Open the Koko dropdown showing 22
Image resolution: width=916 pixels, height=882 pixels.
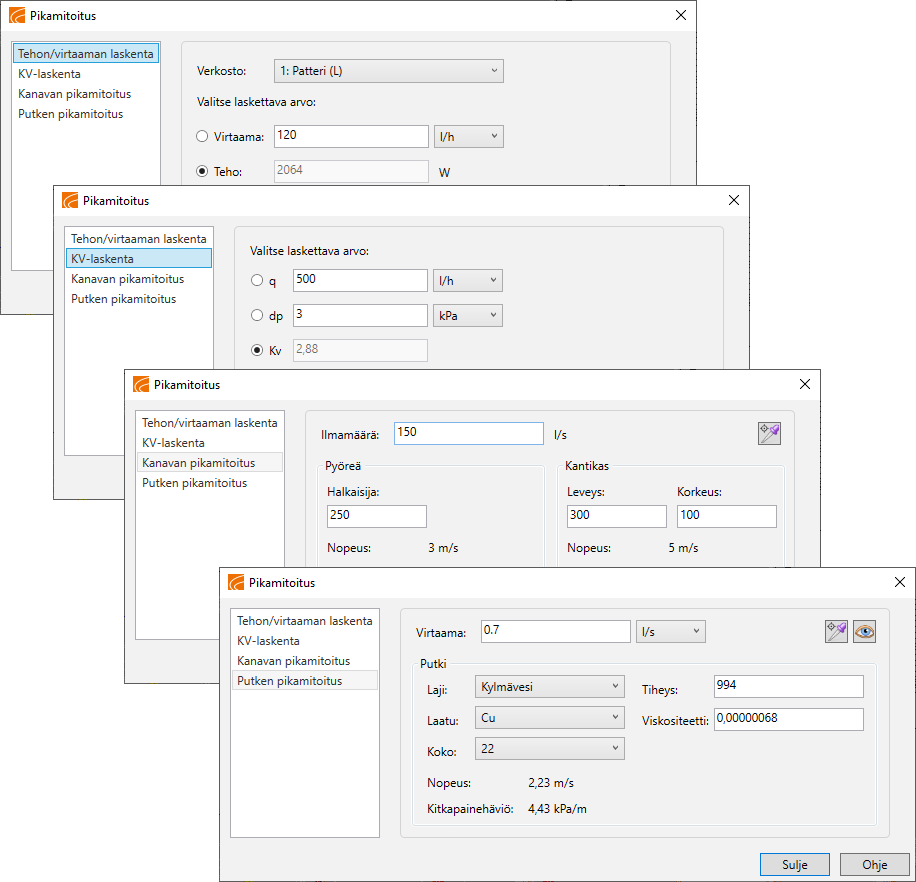(550, 749)
